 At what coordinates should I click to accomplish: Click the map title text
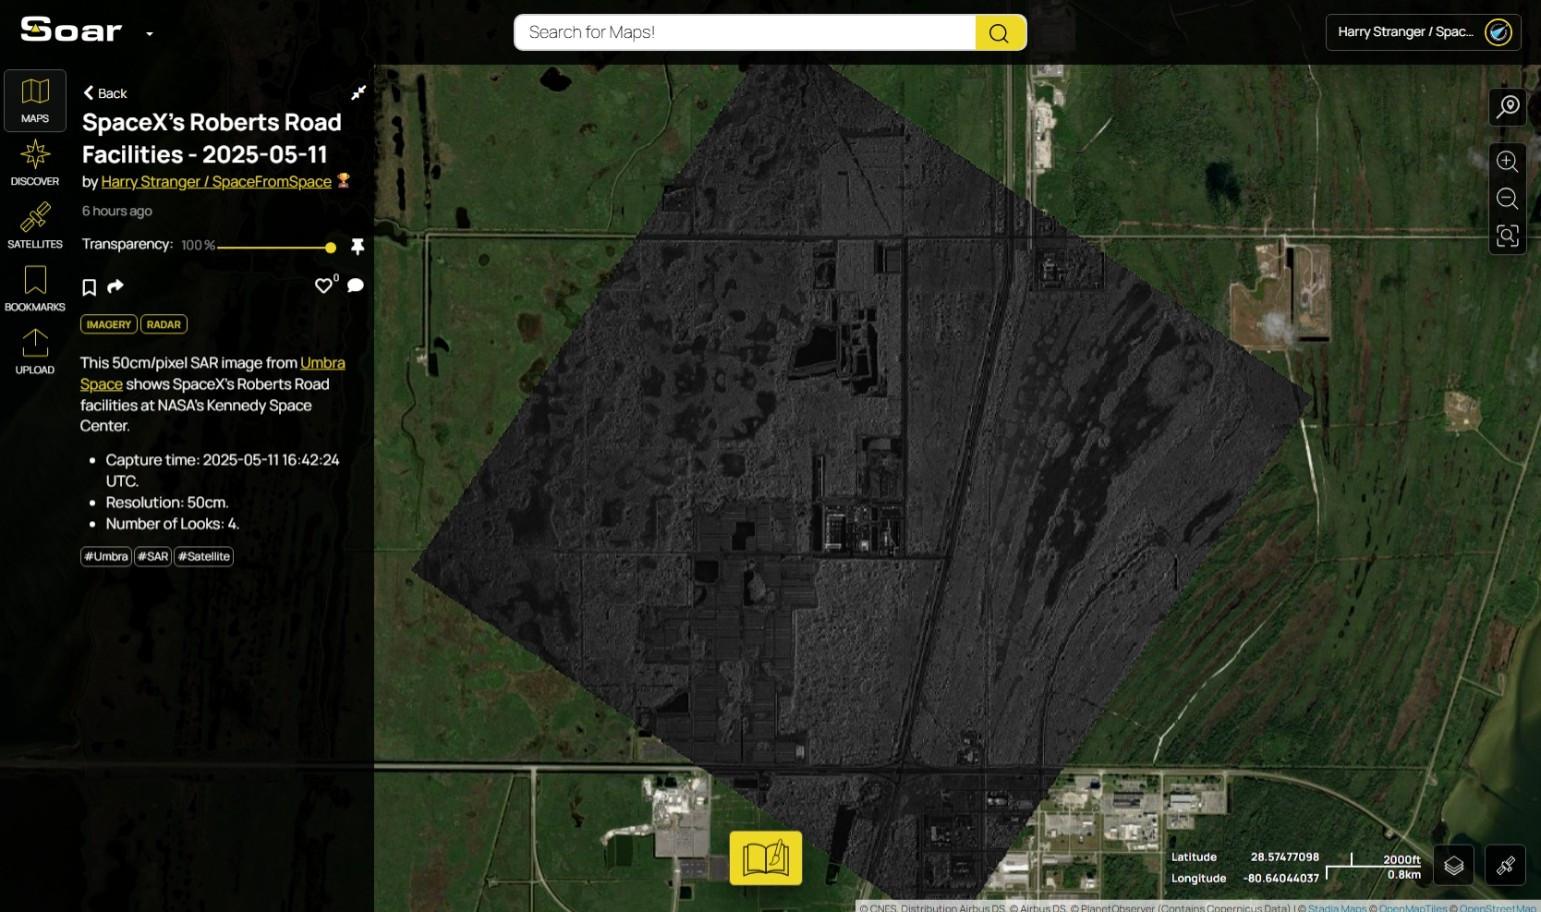[212, 138]
